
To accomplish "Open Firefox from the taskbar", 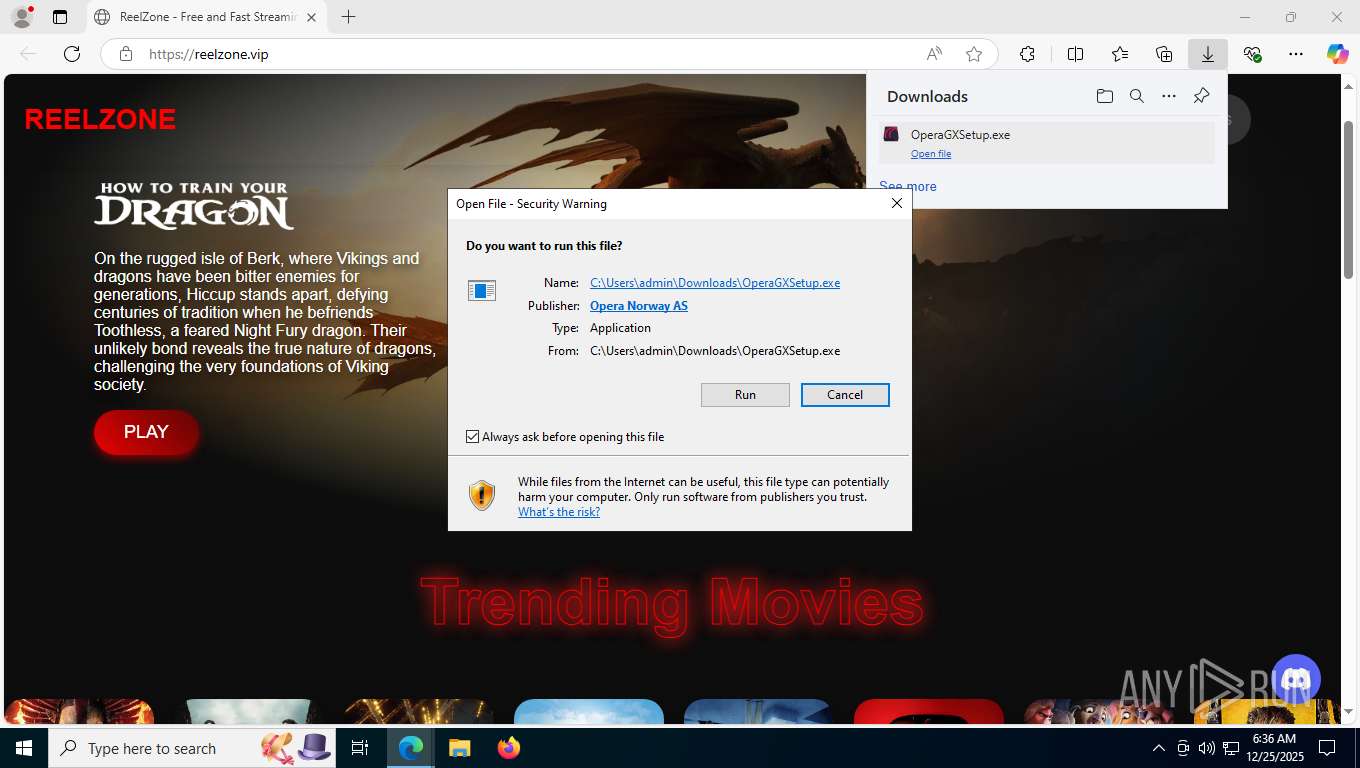I will 509,748.
